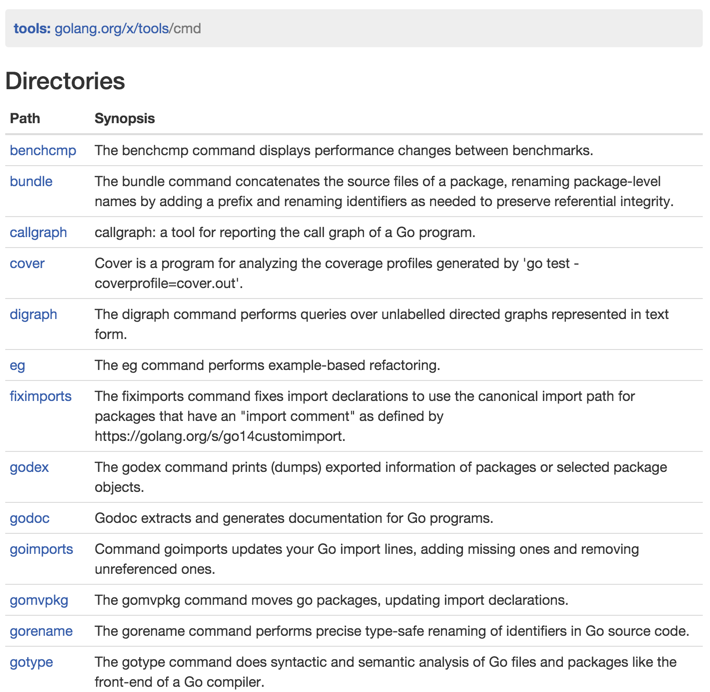Open the callgraph directory link
This screenshot has height=692, width=710.
click(38, 232)
